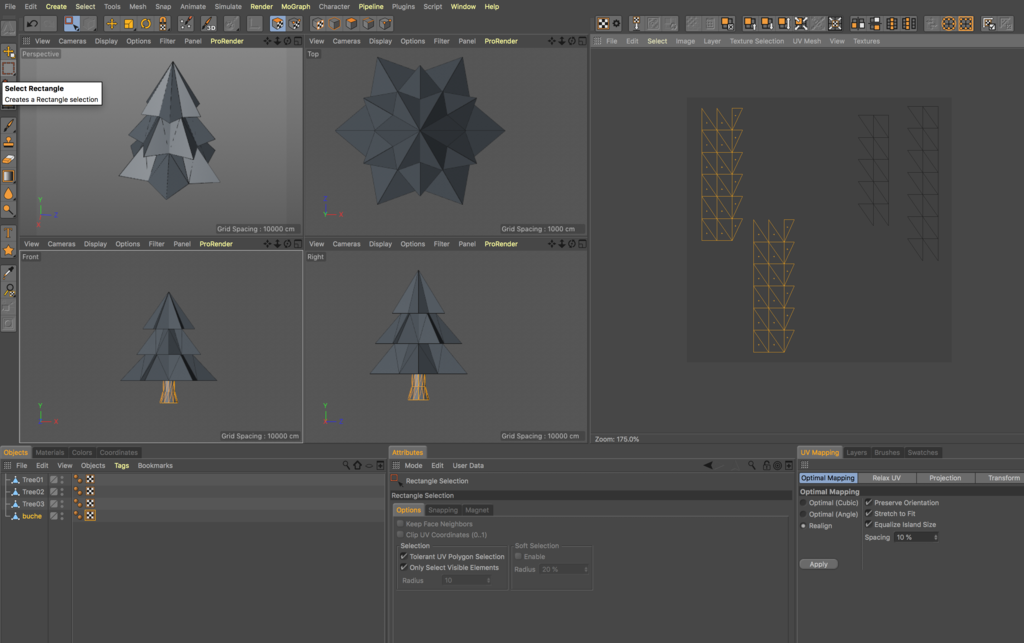Open the Tags menu in Objects manager
This screenshot has height=643, width=1024.
pyautogui.click(x=121, y=465)
